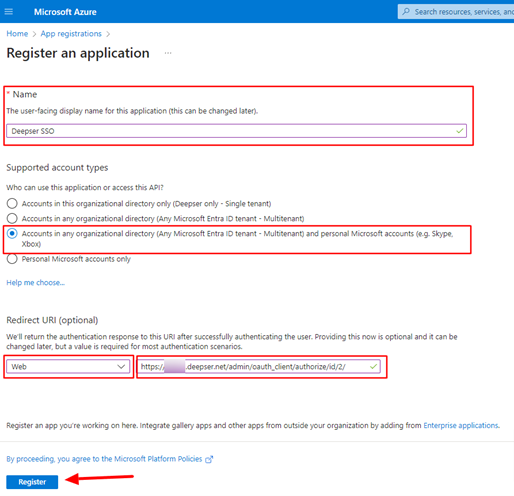This screenshot has height=496, width=514.
Task: Click the green checkmark in the Name field
Action: click(460, 131)
